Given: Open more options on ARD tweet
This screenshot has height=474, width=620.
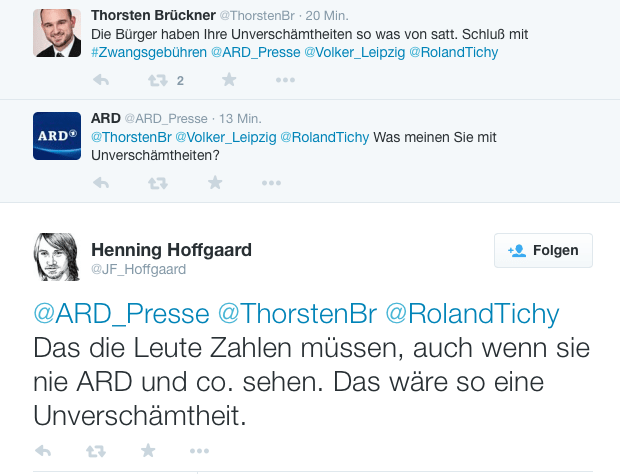Looking at the screenshot, I should pyautogui.click(x=271, y=183).
